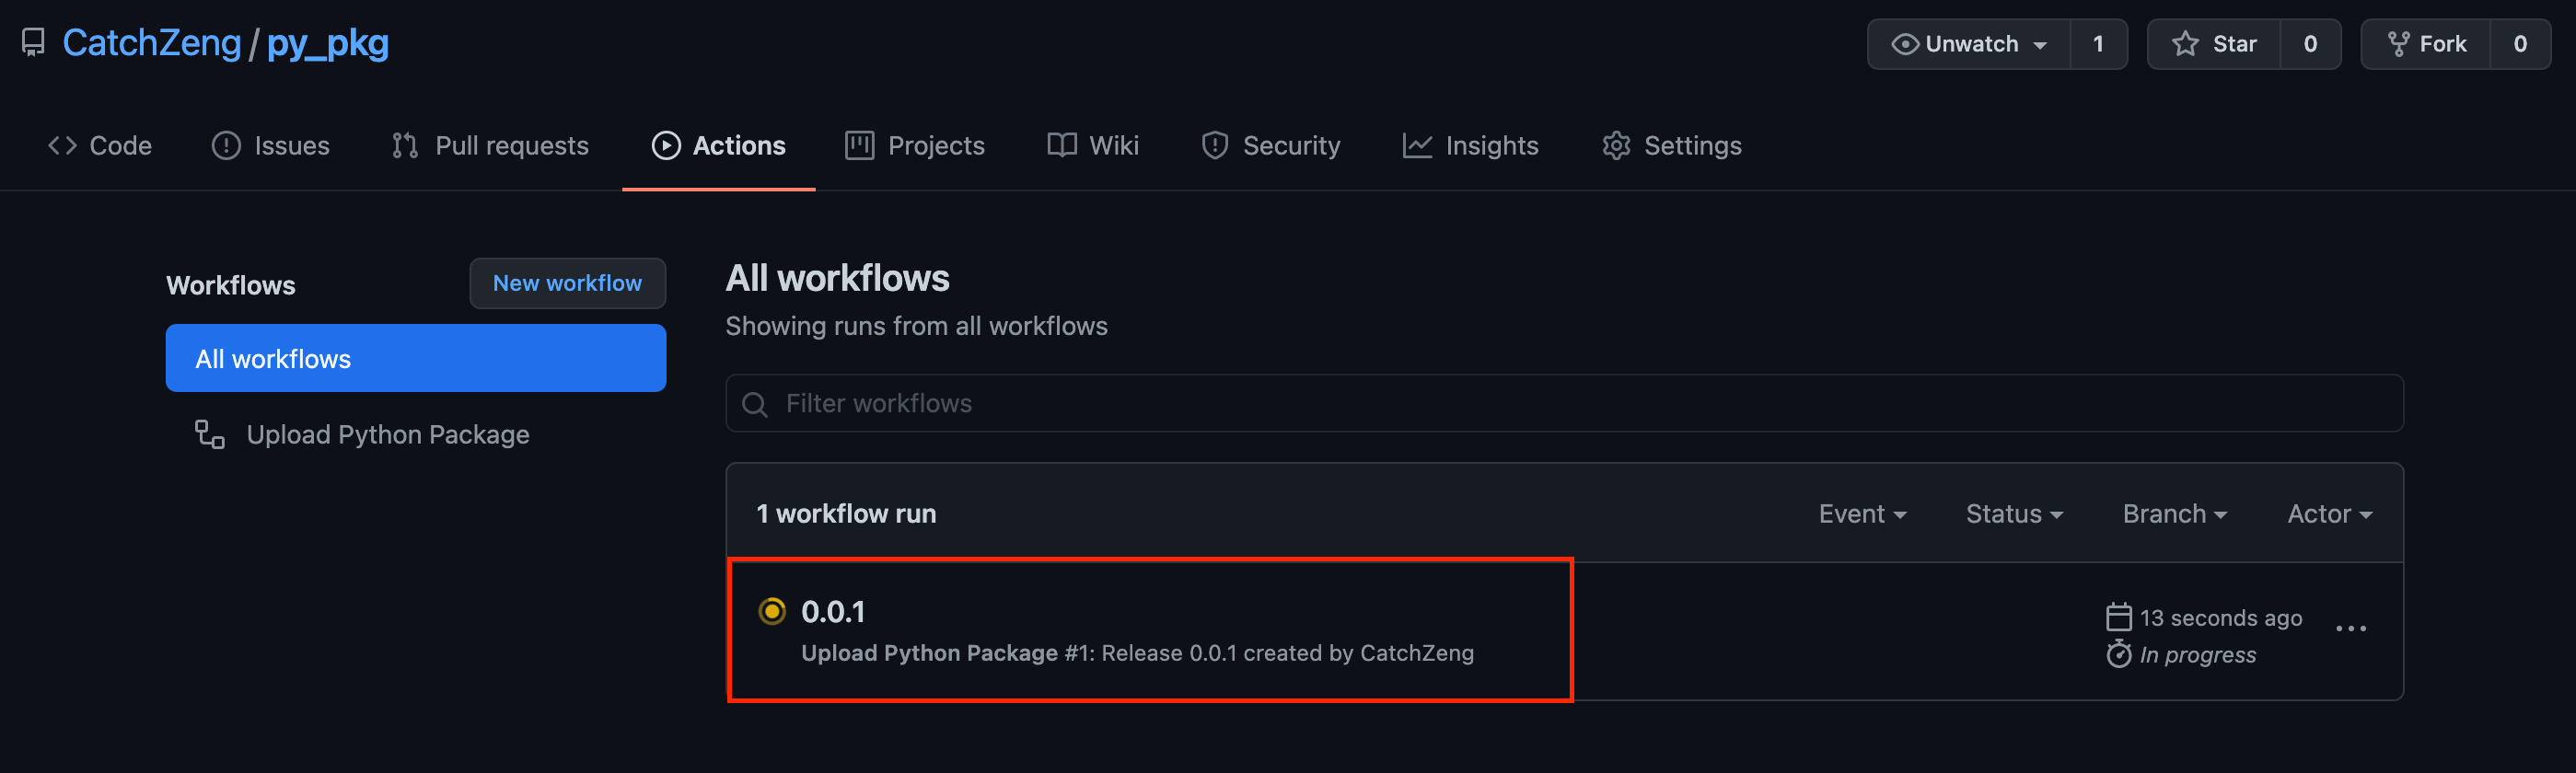
Task: Click the stargazer count beside Star
Action: (2310, 44)
